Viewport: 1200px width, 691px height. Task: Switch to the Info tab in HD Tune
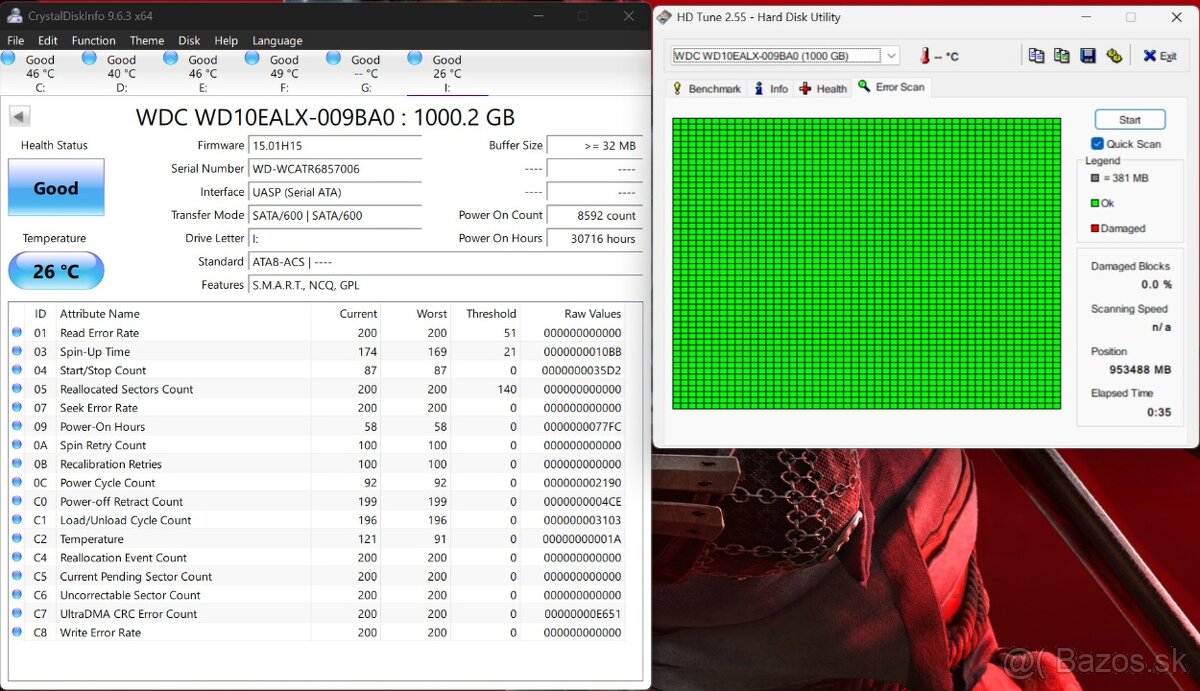[771, 89]
